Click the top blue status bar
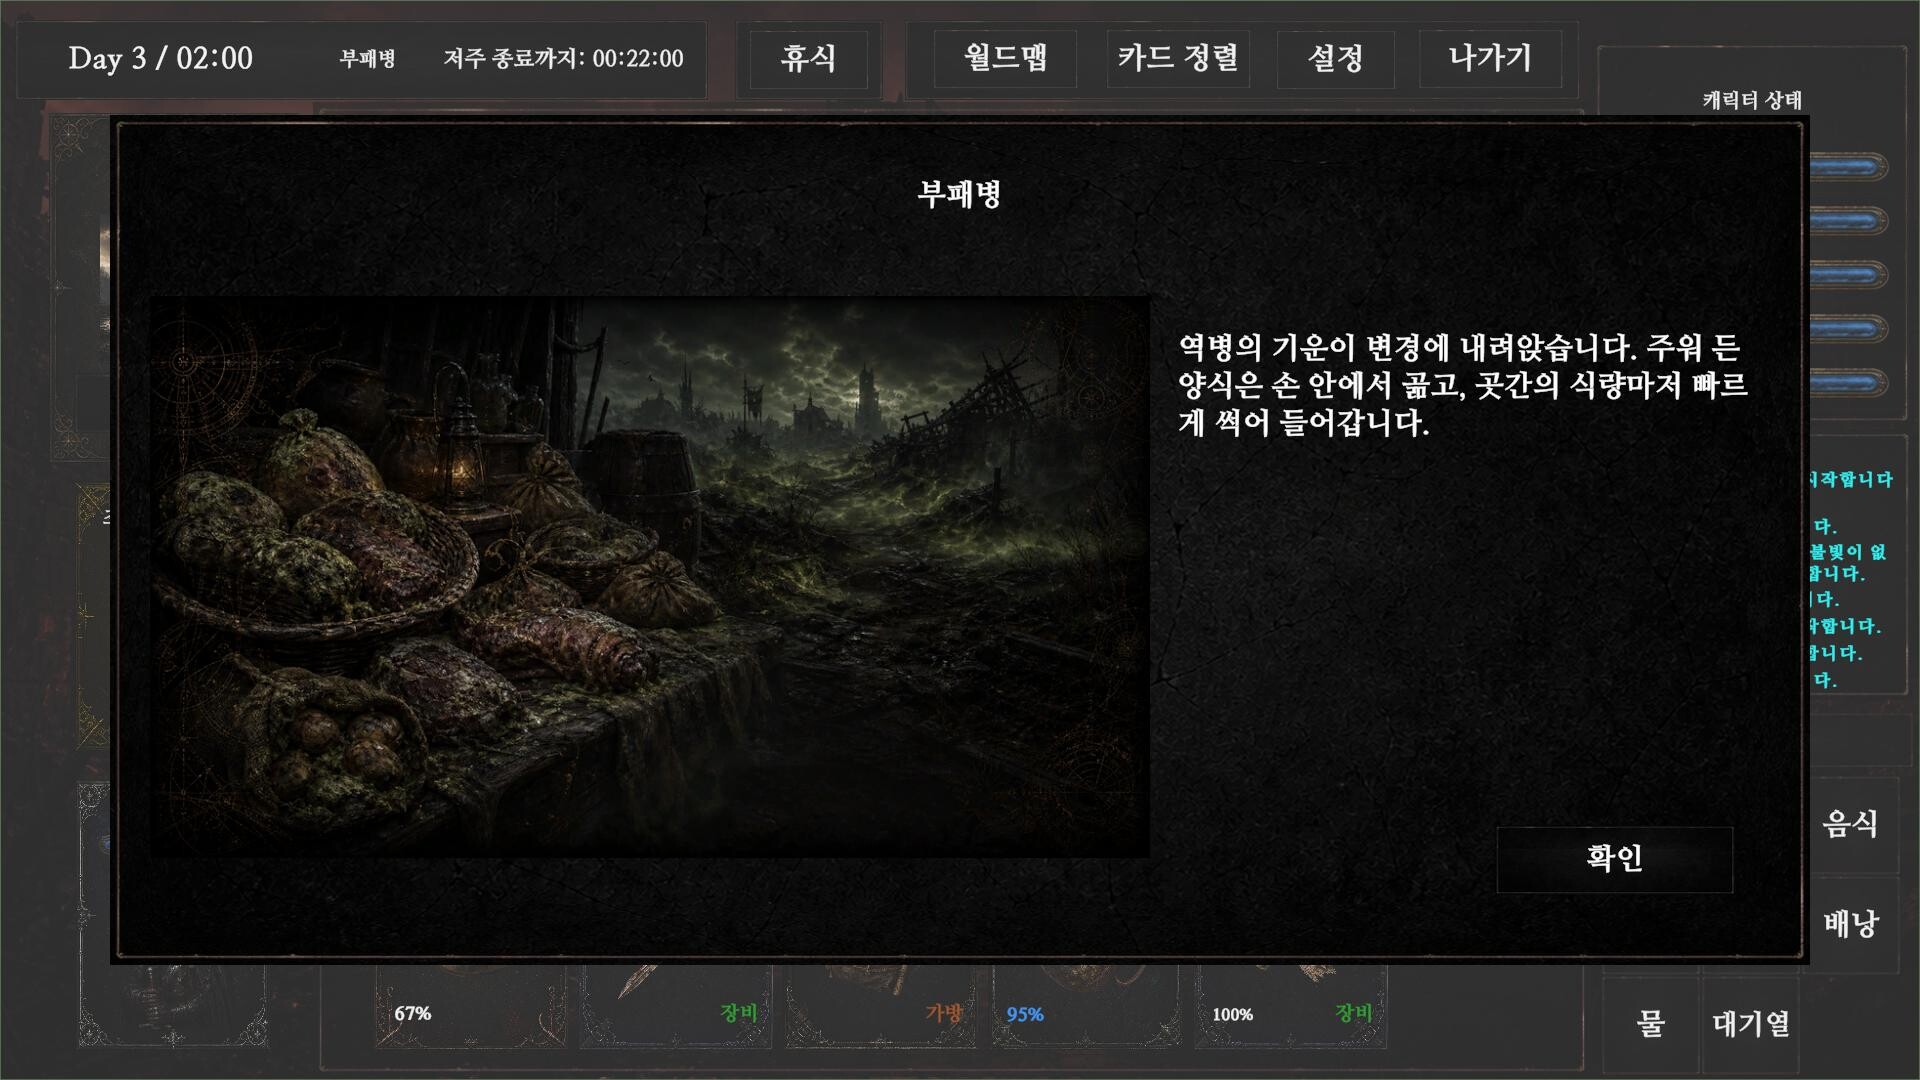This screenshot has height=1080, width=1920. point(1848,167)
